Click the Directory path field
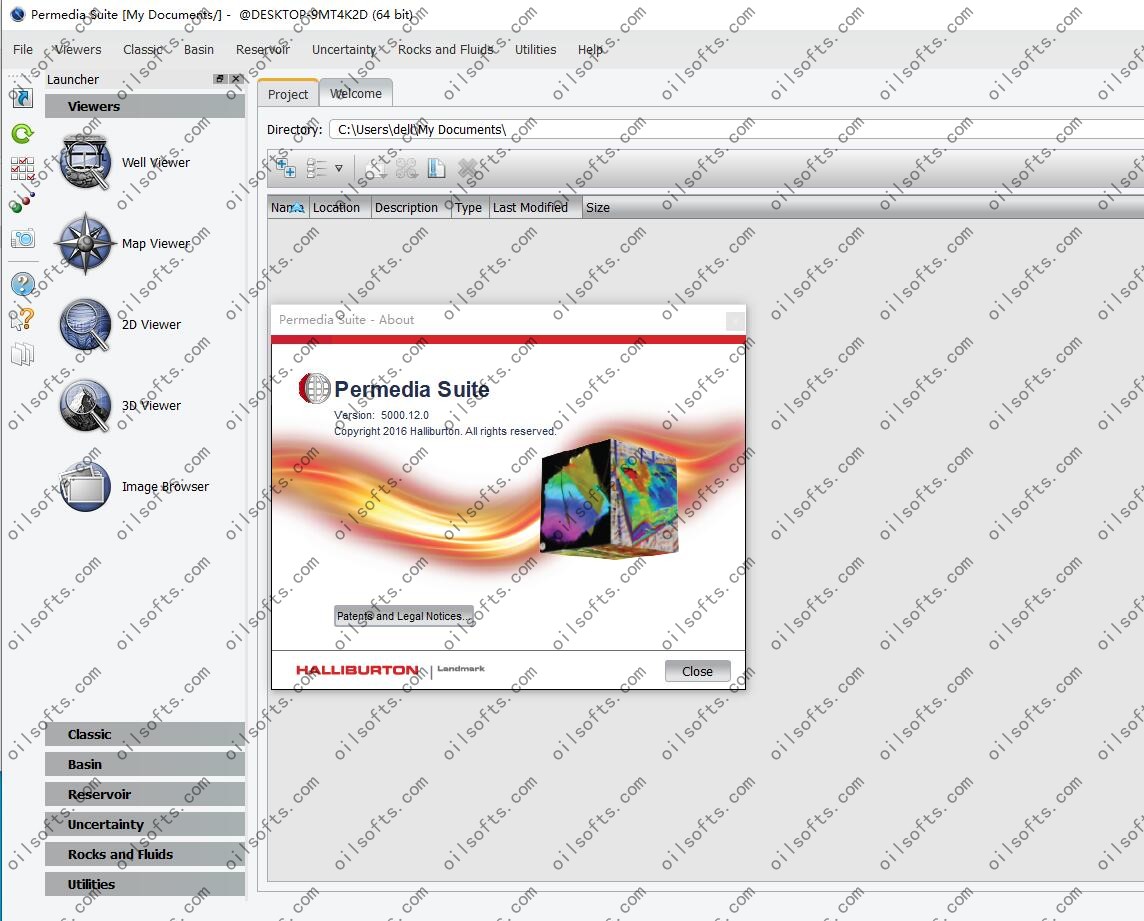 (x=737, y=129)
